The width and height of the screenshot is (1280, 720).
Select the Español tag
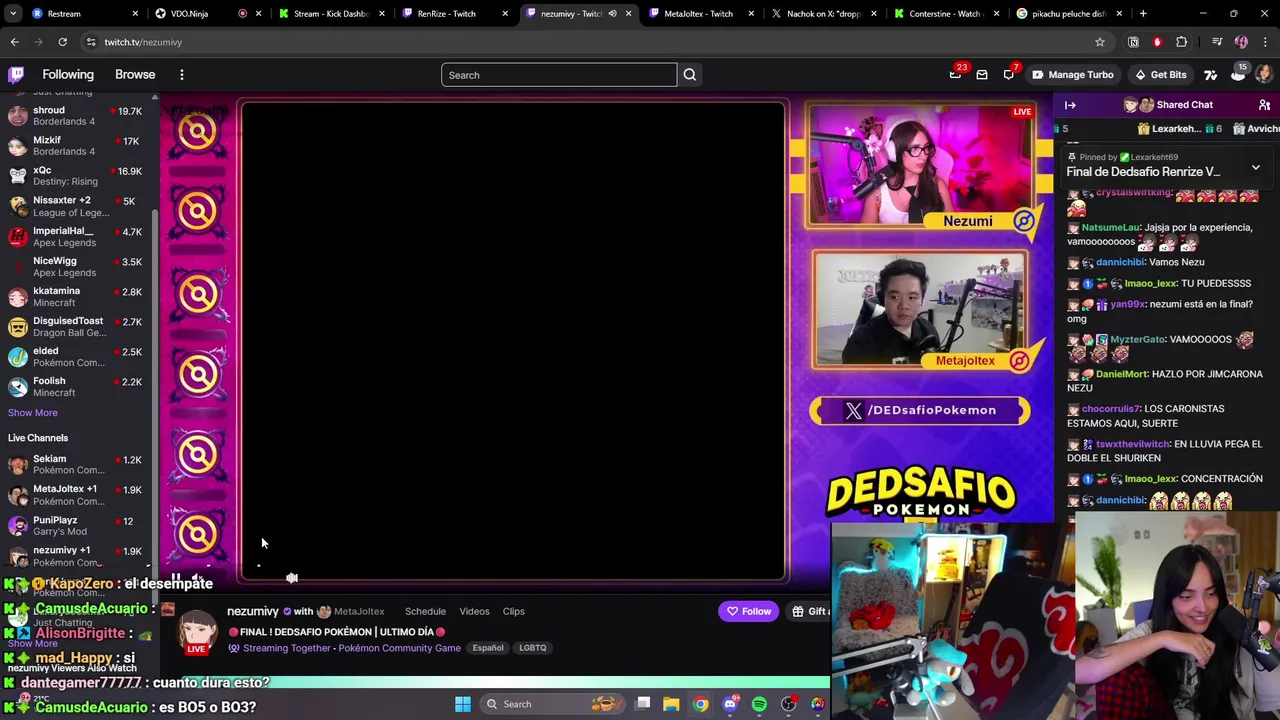pyautogui.click(x=488, y=648)
